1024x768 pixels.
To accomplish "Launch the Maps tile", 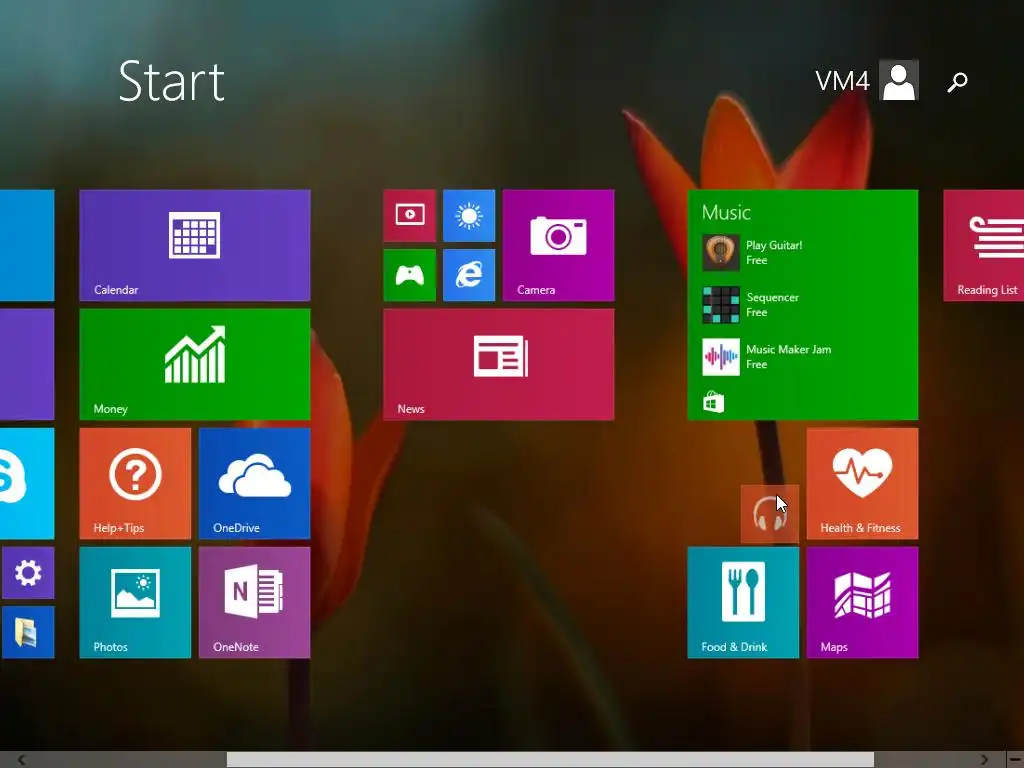I will tap(862, 602).
